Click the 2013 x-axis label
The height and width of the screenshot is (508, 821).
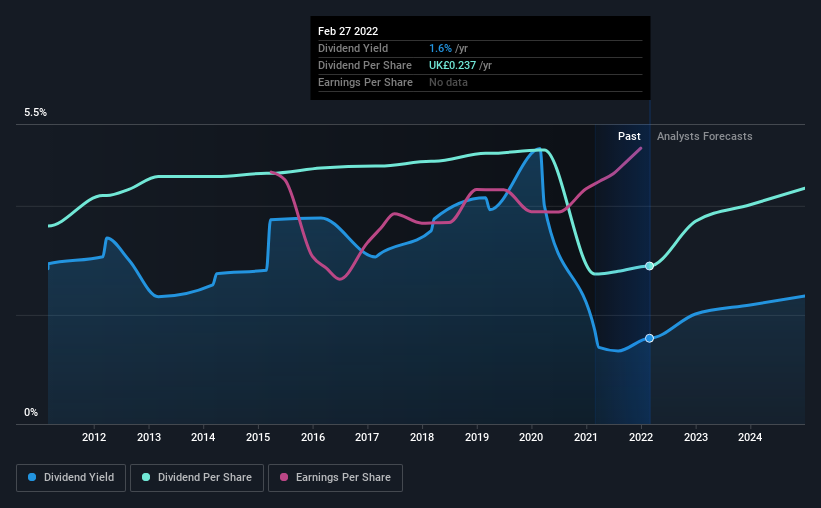149,437
